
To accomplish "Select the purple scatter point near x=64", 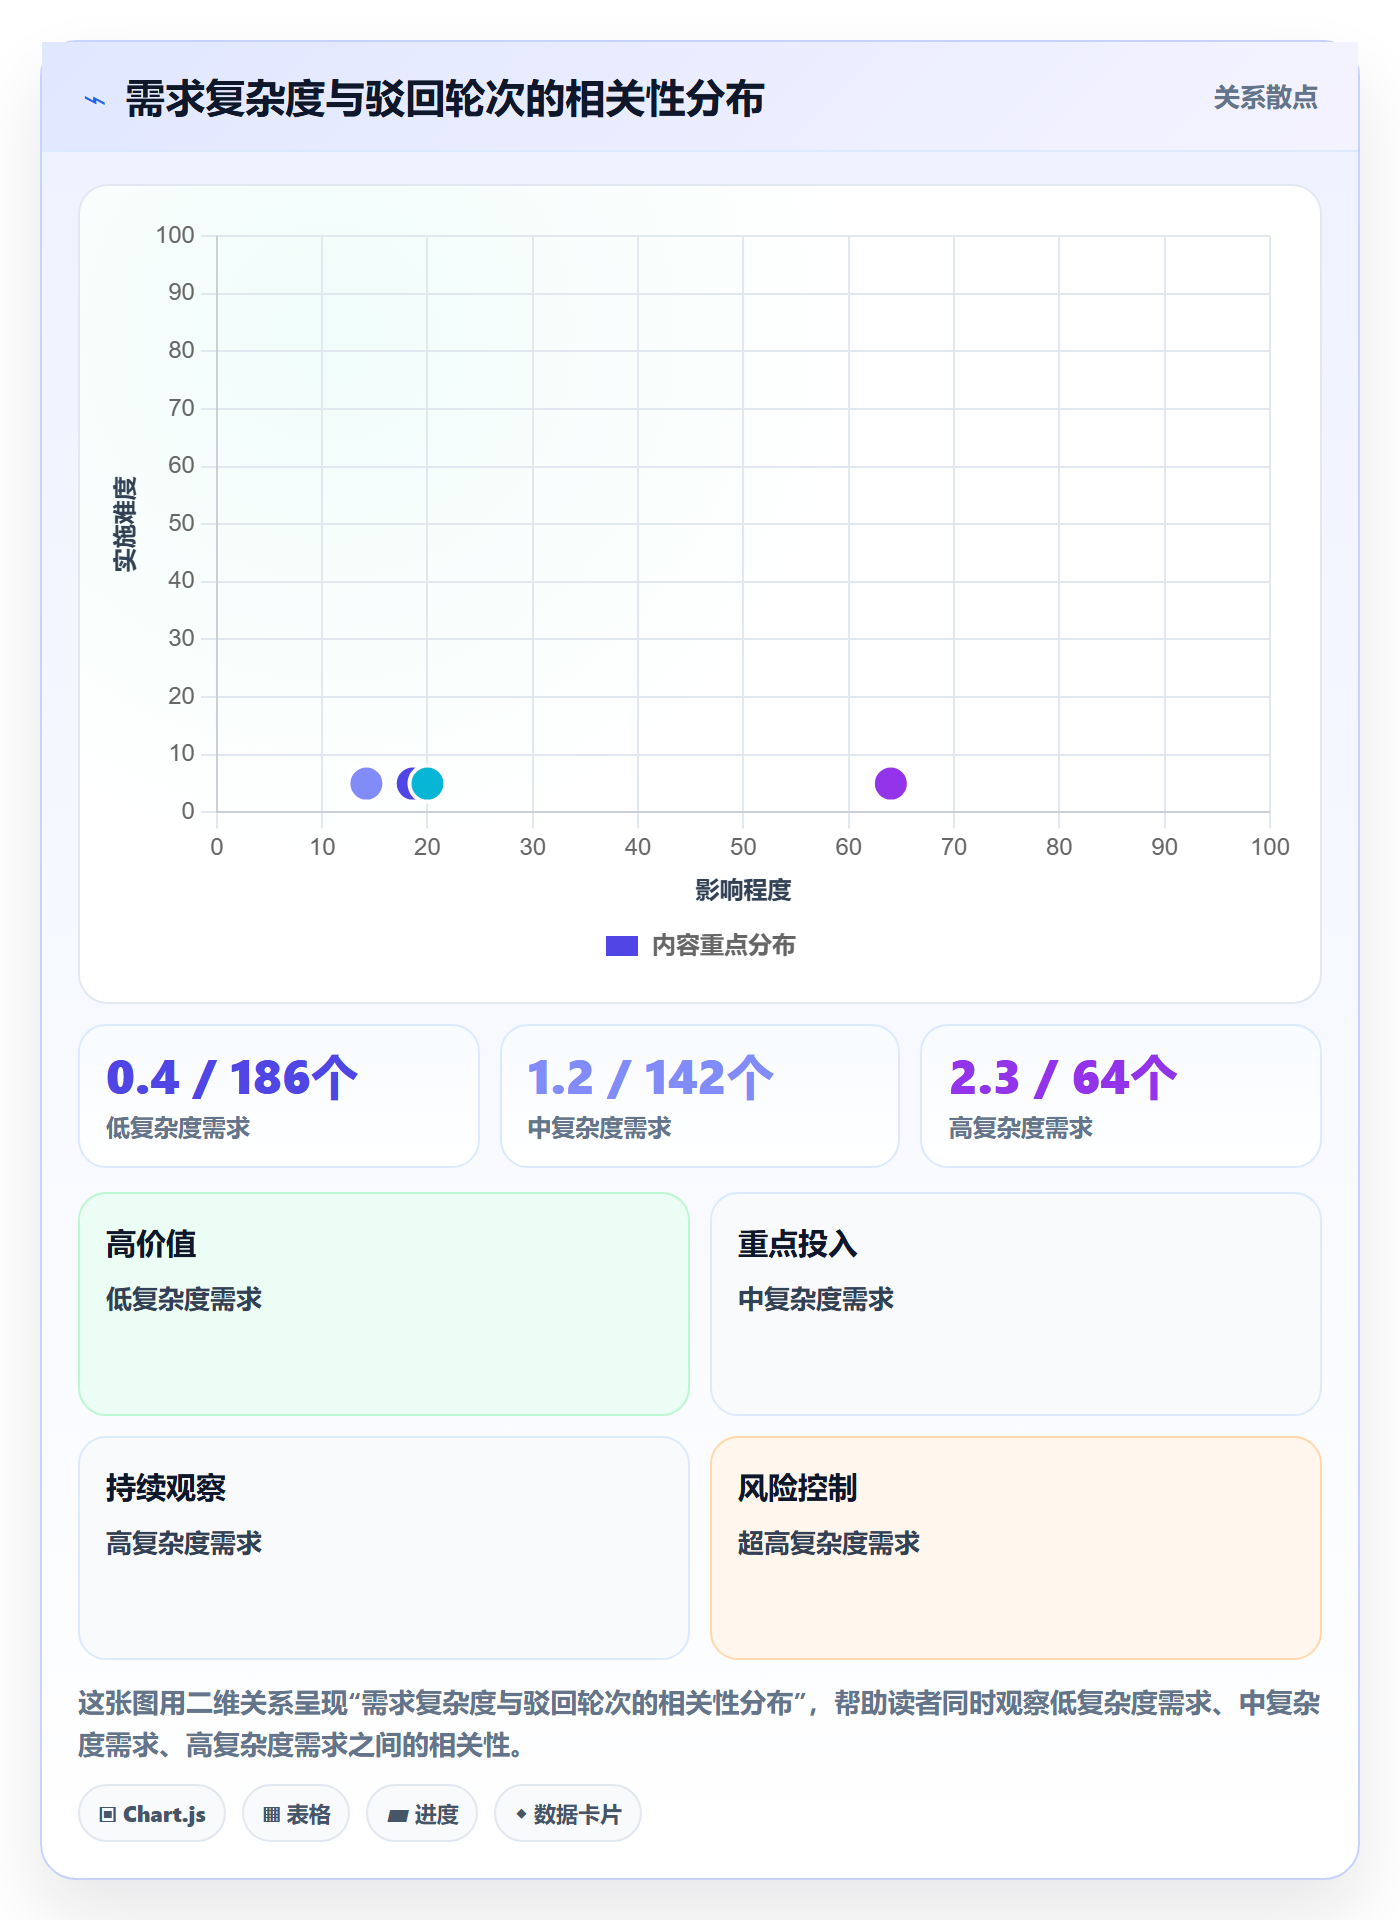I will 890,783.
